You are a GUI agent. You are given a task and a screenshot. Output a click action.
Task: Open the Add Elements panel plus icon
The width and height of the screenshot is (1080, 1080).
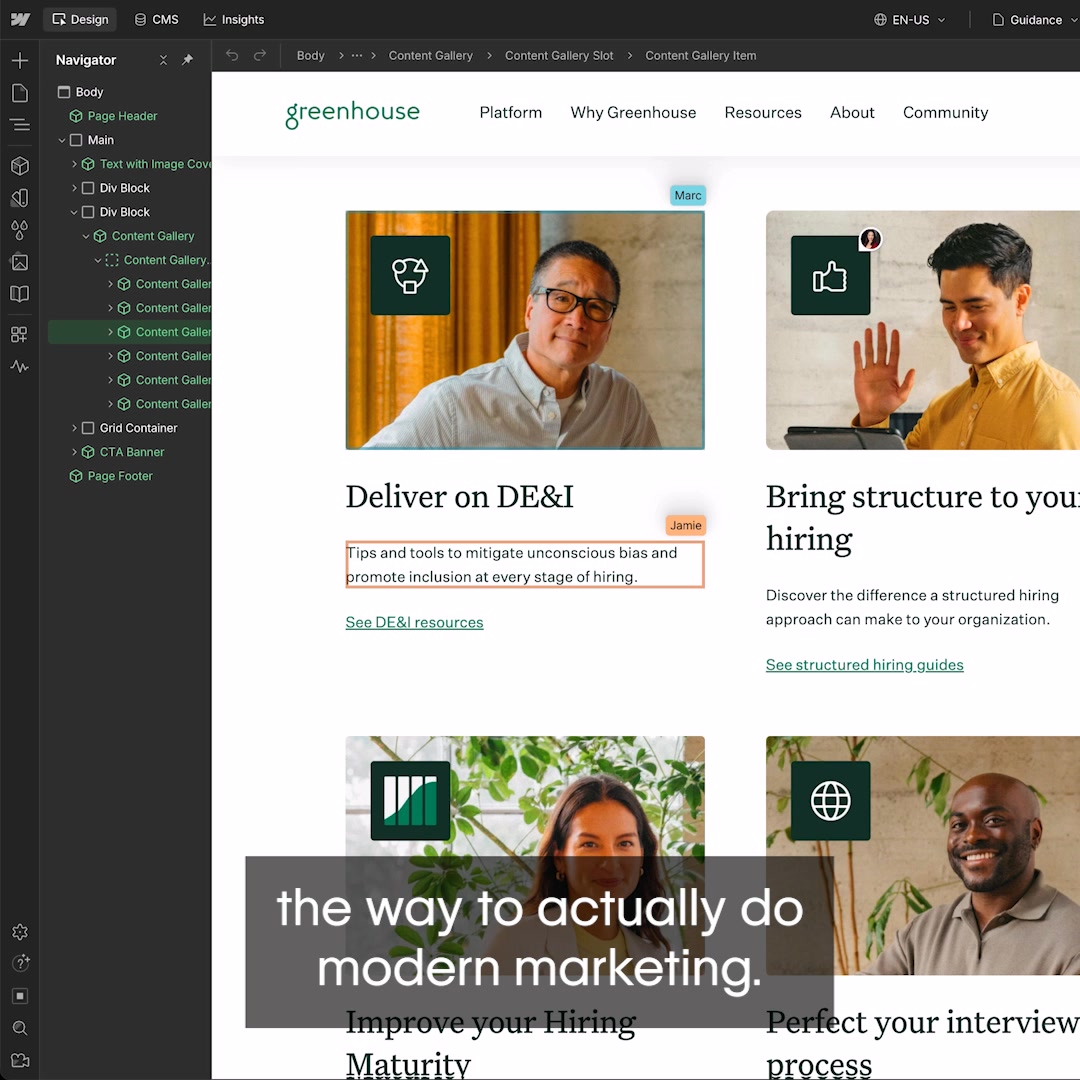(20, 61)
